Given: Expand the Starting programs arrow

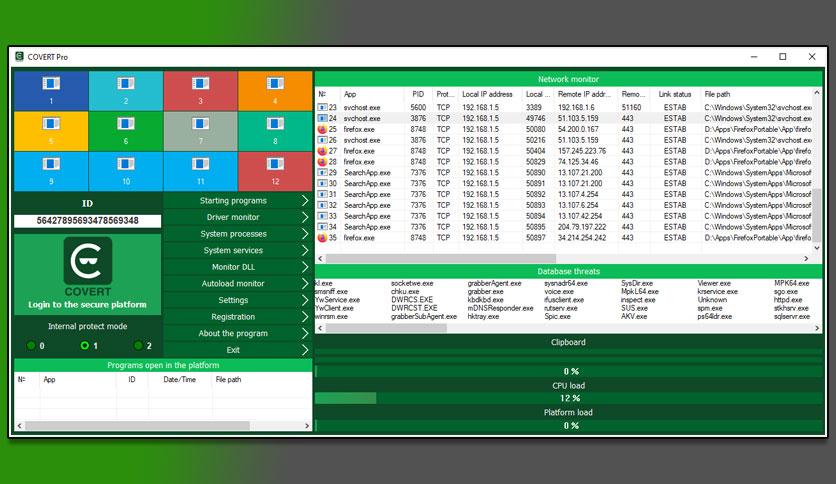Looking at the screenshot, I should click(305, 200).
